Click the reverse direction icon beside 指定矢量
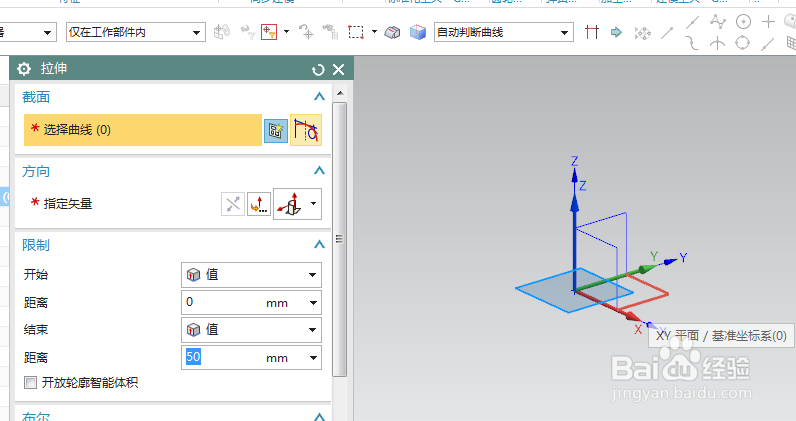Viewport: 796px width, 421px height. pyautogui.click(x=233, y=204)
